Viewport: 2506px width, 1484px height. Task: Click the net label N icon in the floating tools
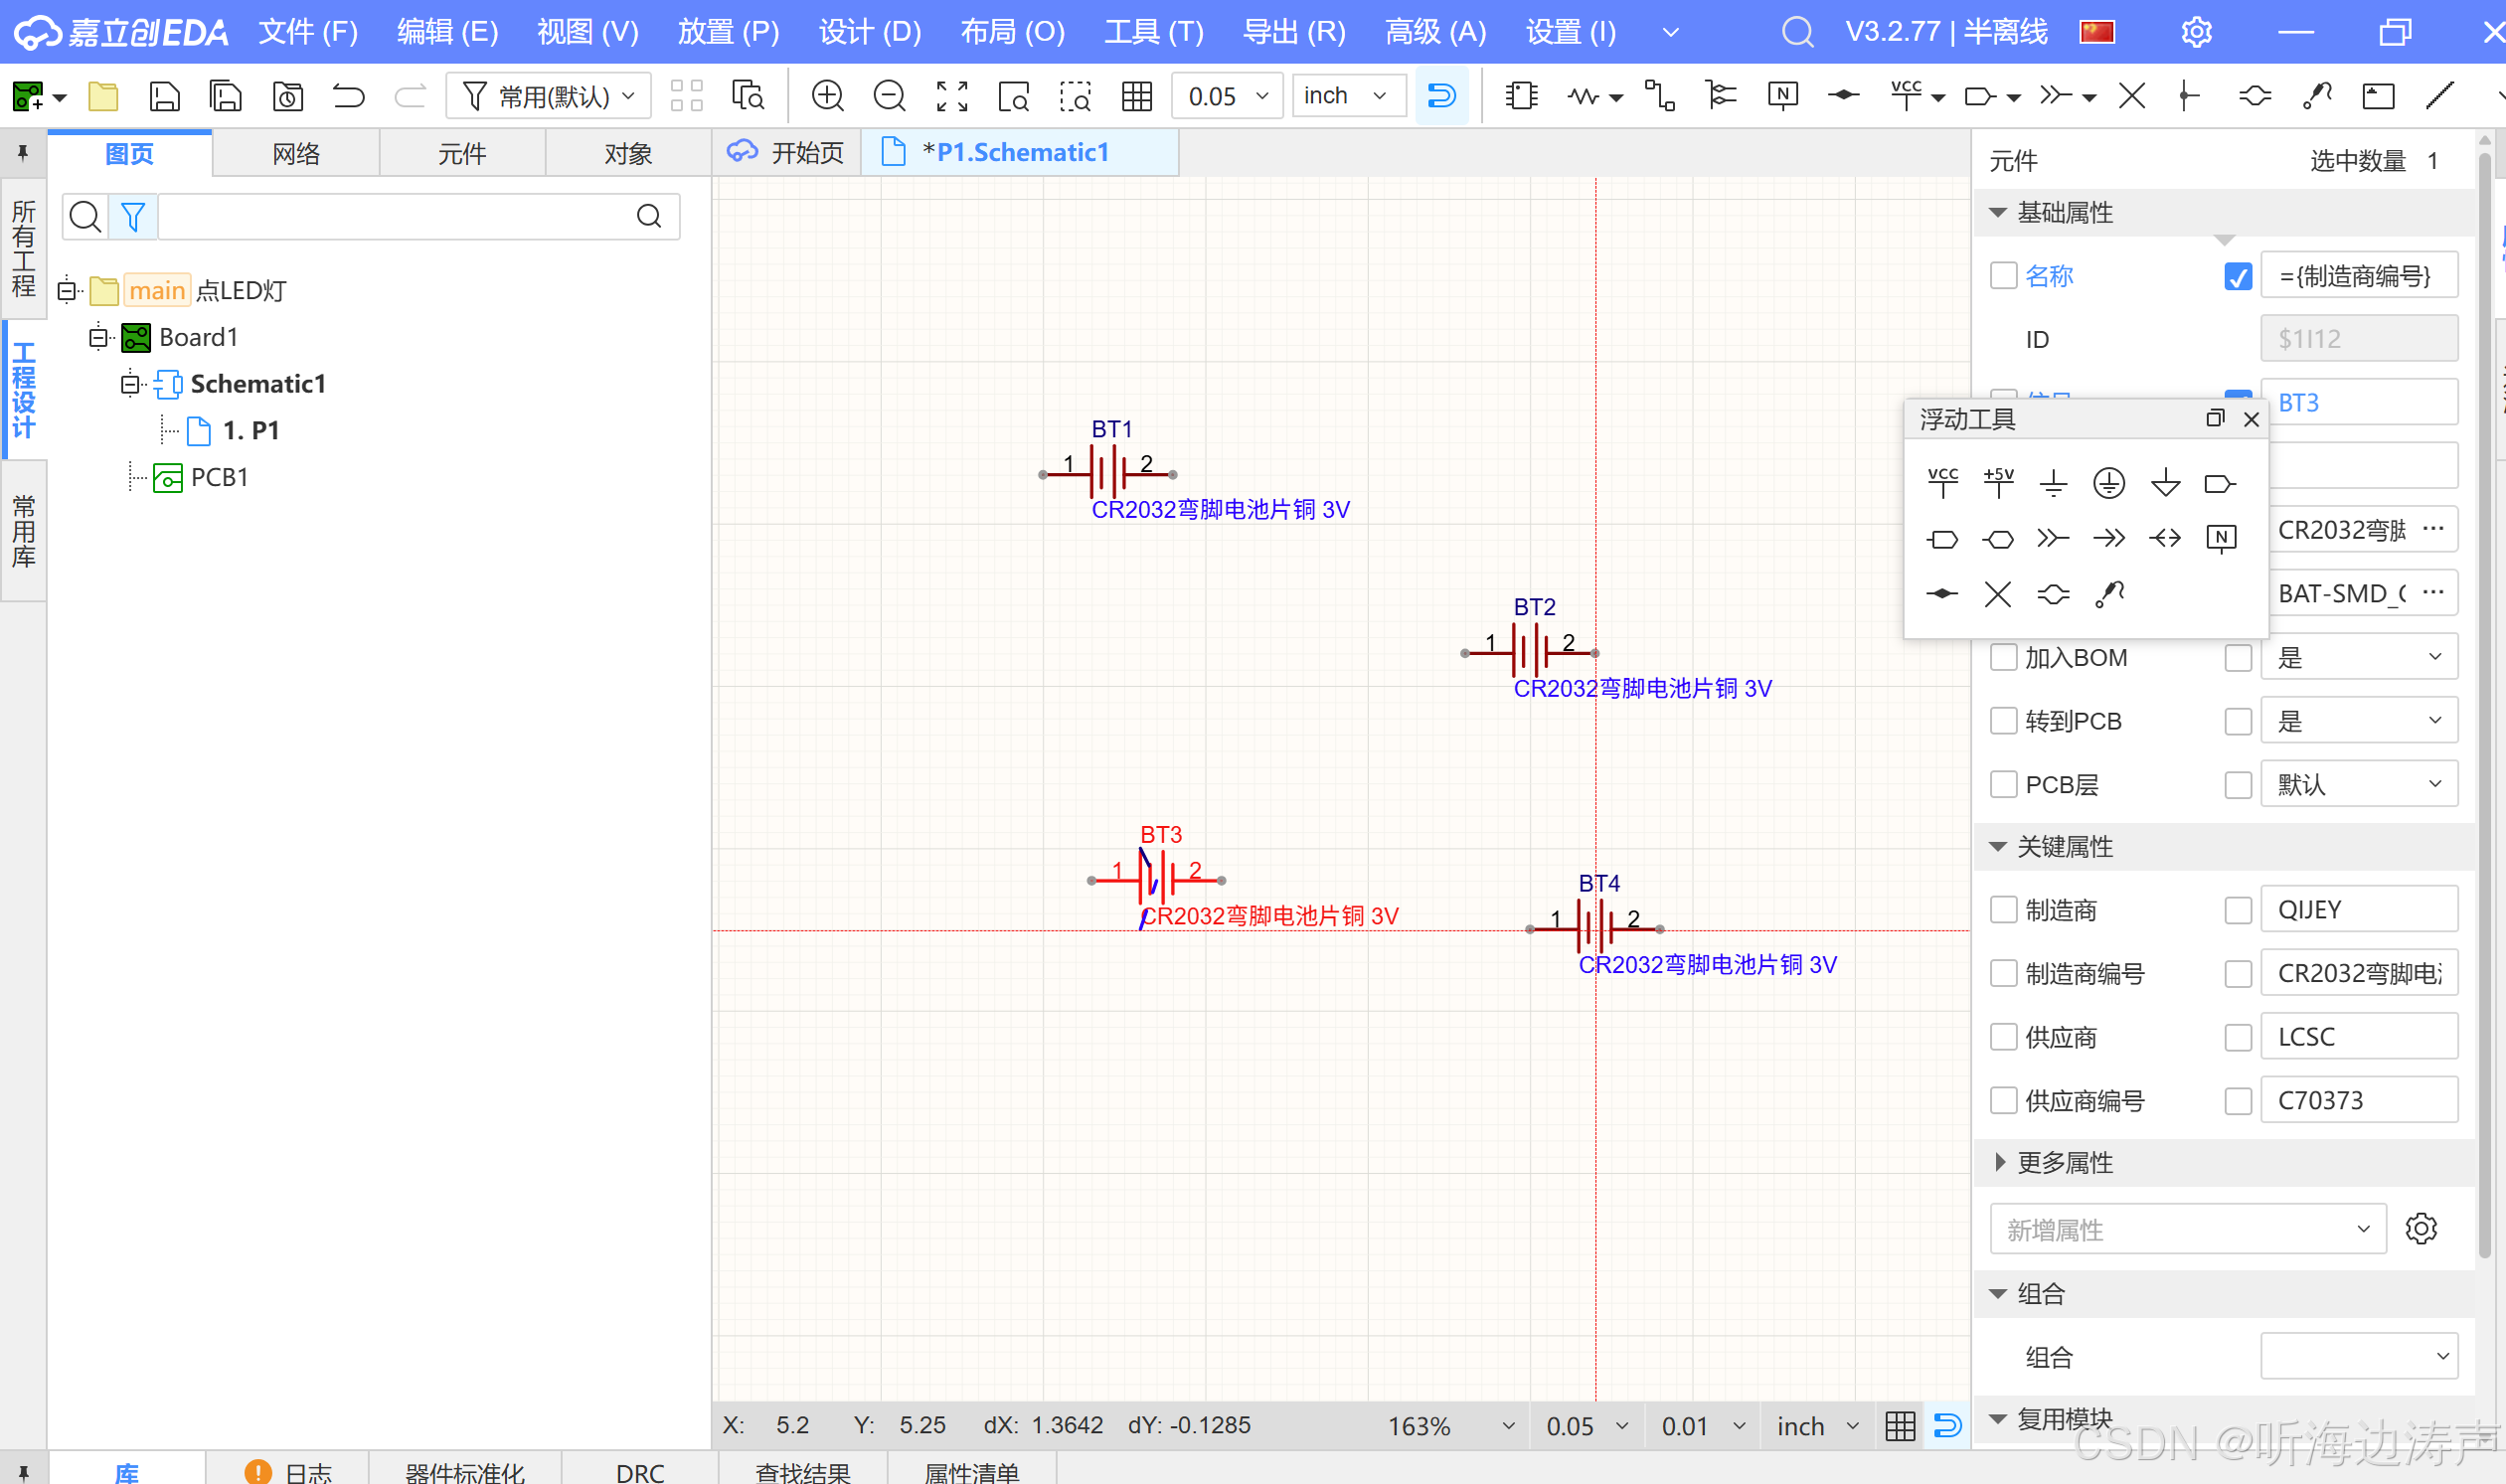coord(2220,538)
